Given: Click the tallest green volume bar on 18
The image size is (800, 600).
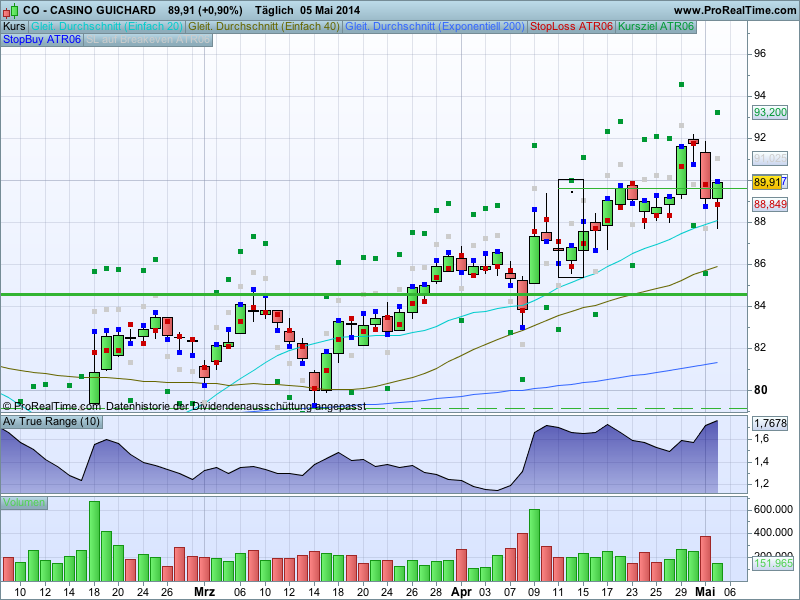Looking at the screenshot, I should [94, 541].
